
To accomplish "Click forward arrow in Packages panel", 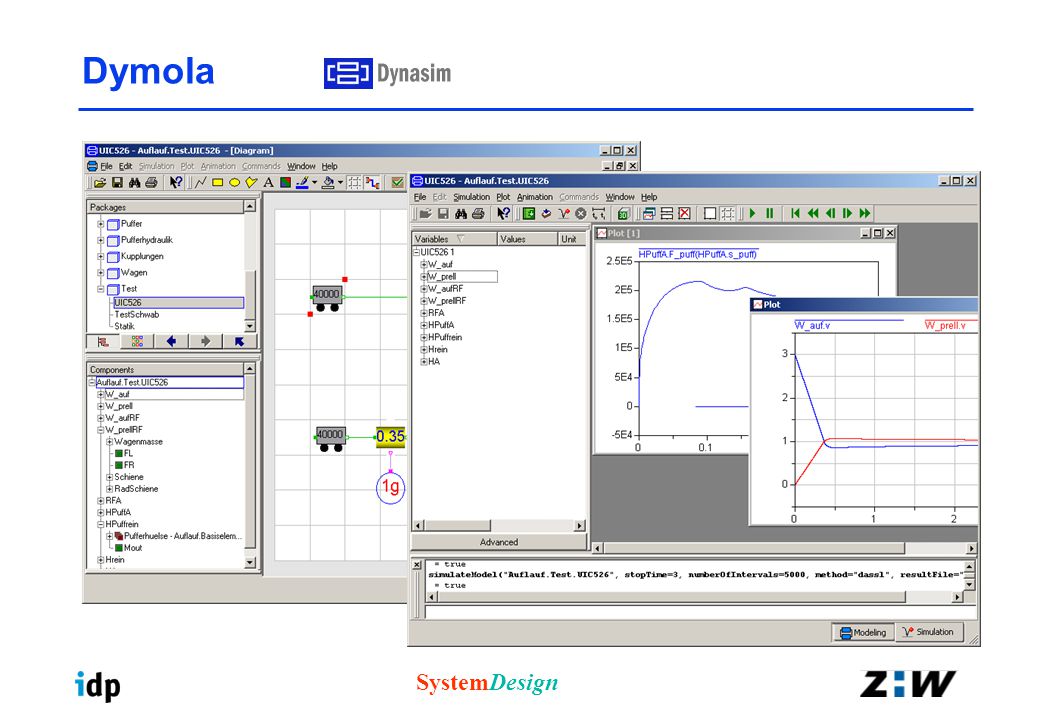I will 206,341.
